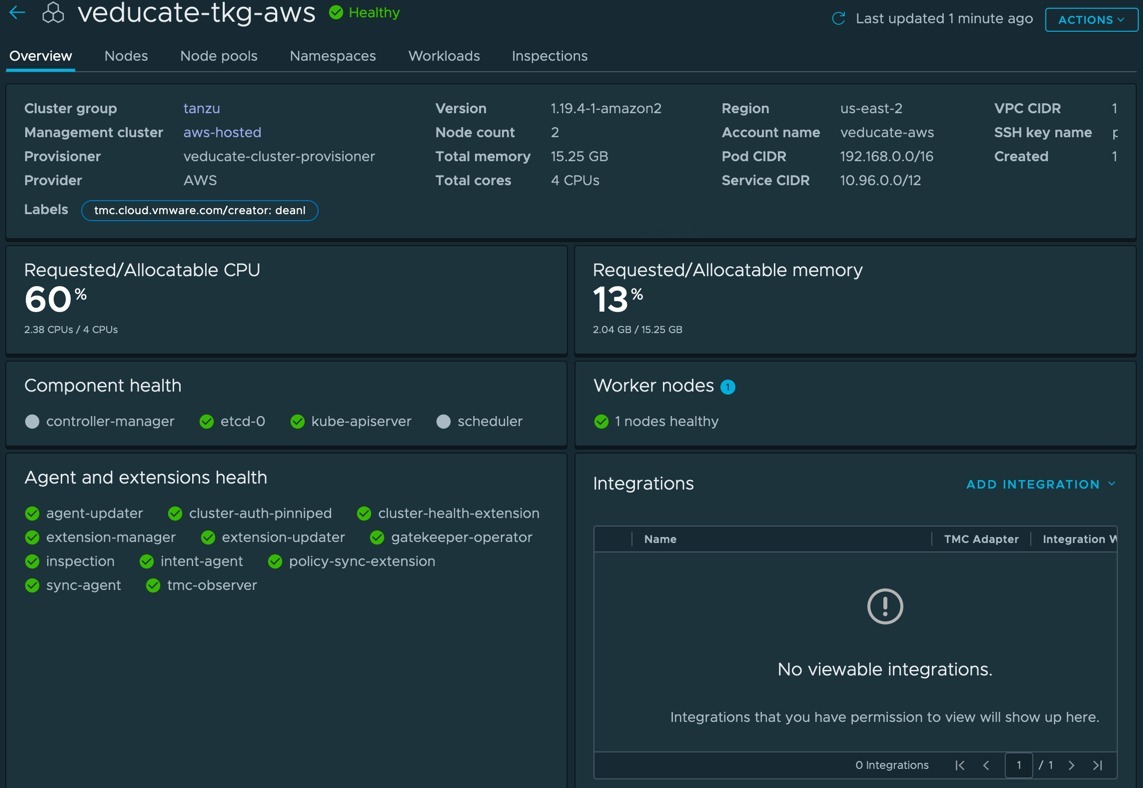Click the controller-manager grey status icon
The width and height of the screenshot is (1143, 788).
[32, 421]
